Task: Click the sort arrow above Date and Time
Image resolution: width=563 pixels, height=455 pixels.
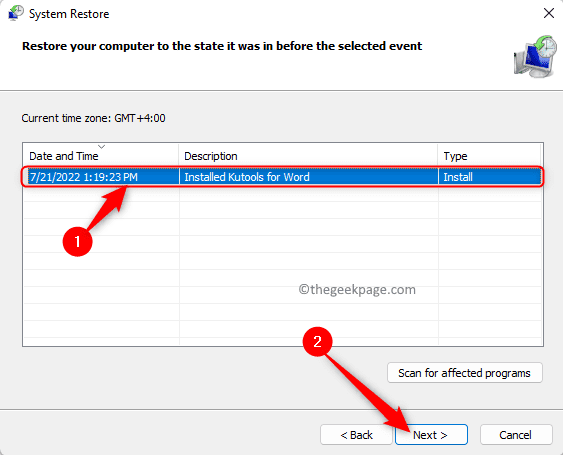Action: (x=102, y=147)
